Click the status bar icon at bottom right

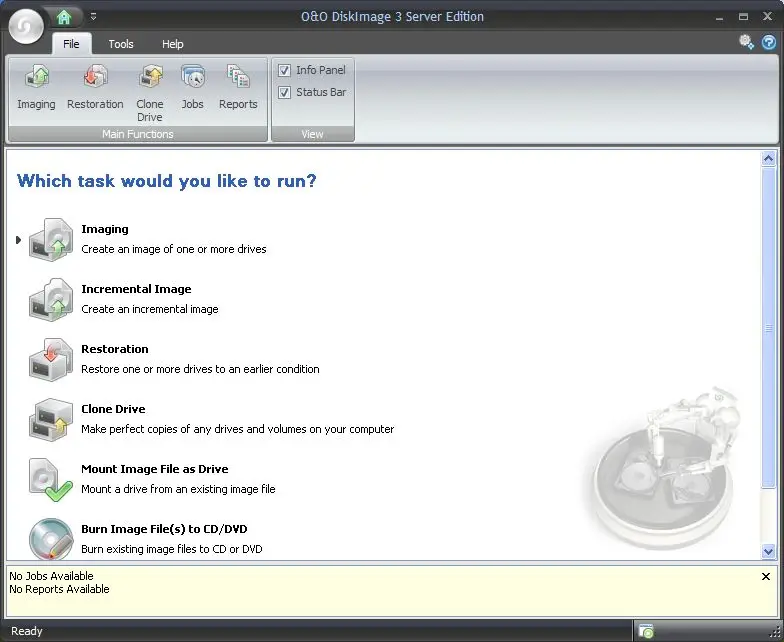pyautogui.click(x=646, y=631)
